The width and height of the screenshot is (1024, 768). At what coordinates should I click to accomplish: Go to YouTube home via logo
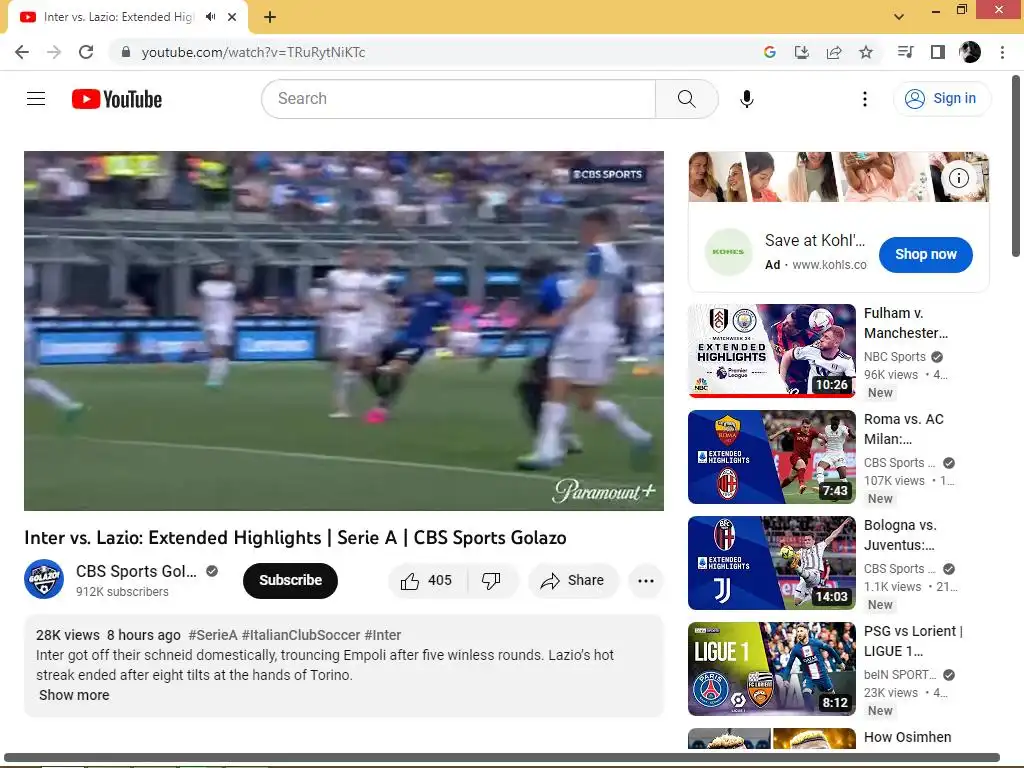[x=117, y=99]
